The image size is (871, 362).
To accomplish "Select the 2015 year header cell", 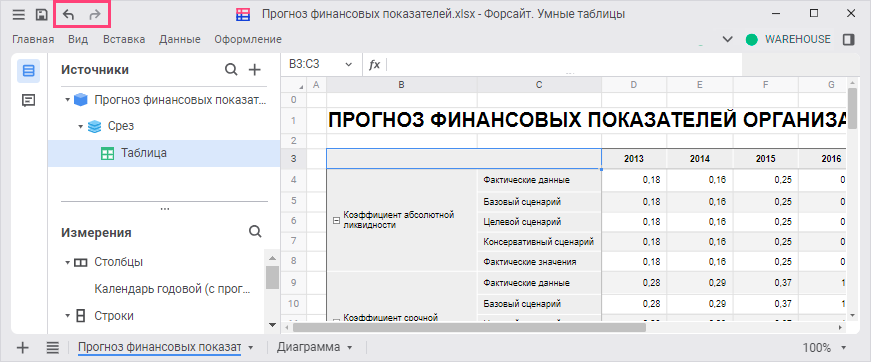I will coord(765,159).
